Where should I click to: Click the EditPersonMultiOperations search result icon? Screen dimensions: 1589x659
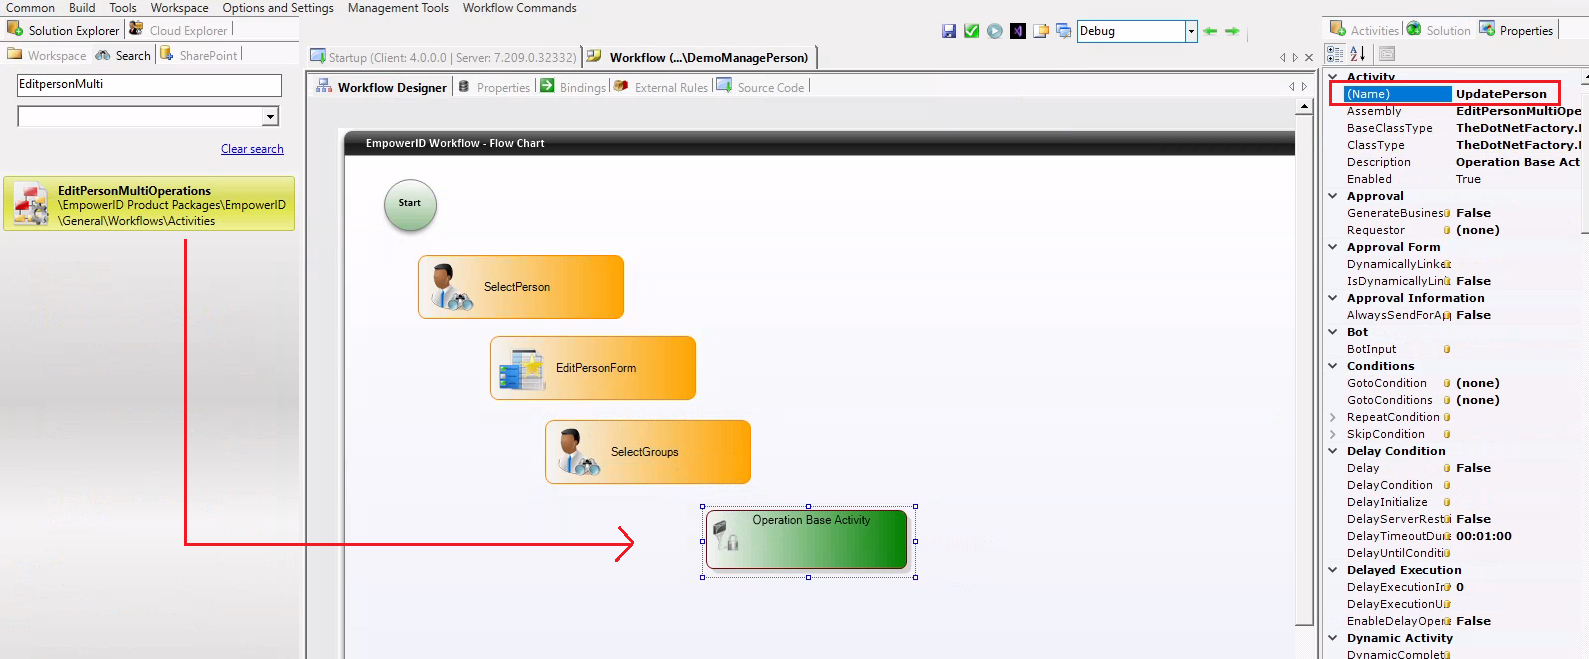[31, 204]
